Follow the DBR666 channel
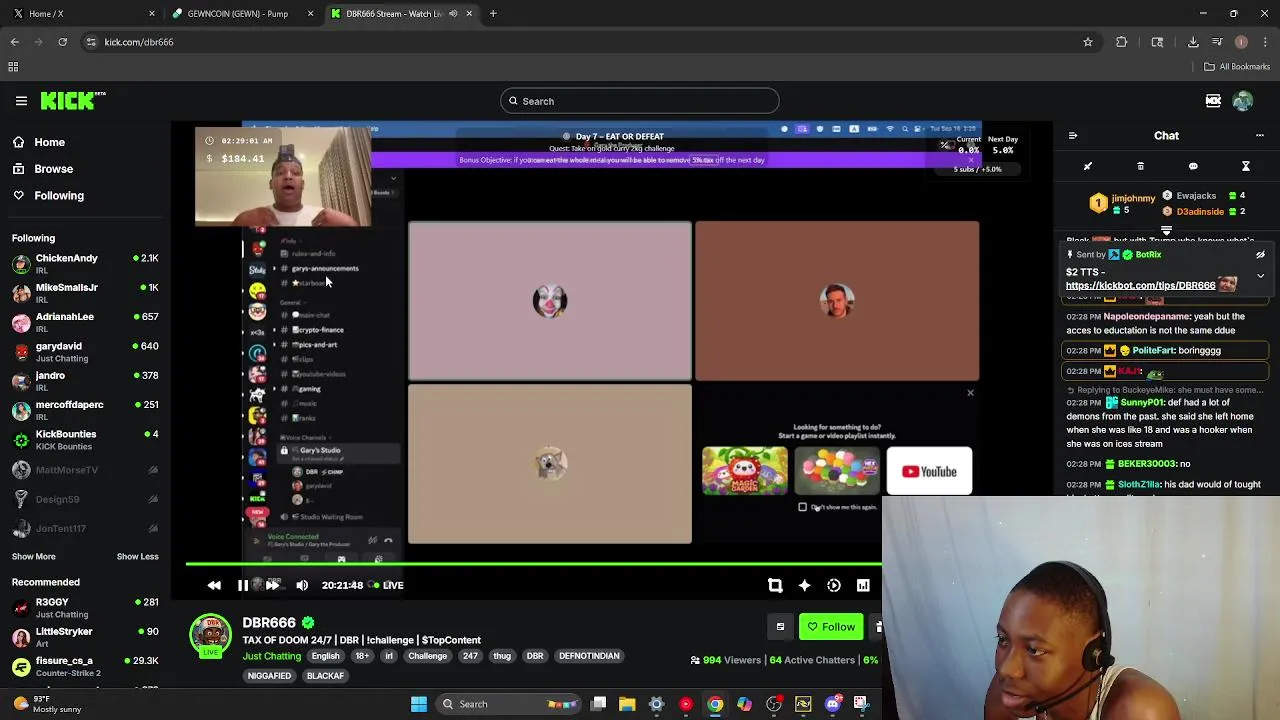This screenshot has width=1280, height=720. (831, 627)
